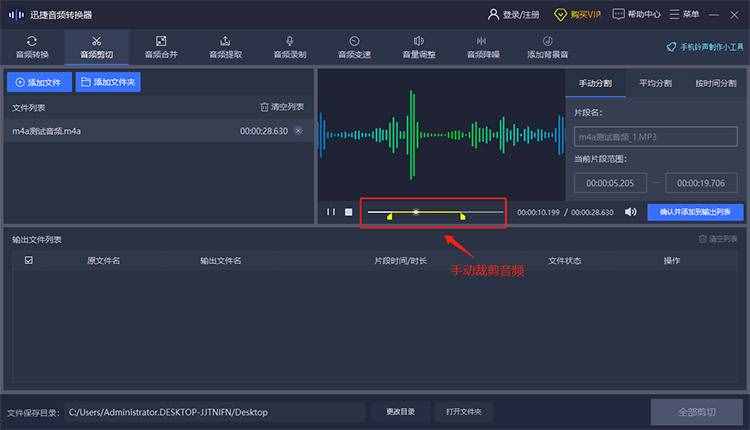Viewport: 750px width, 430px height.
Task: Click the right yellow trim handle
Action: point(462,217)
